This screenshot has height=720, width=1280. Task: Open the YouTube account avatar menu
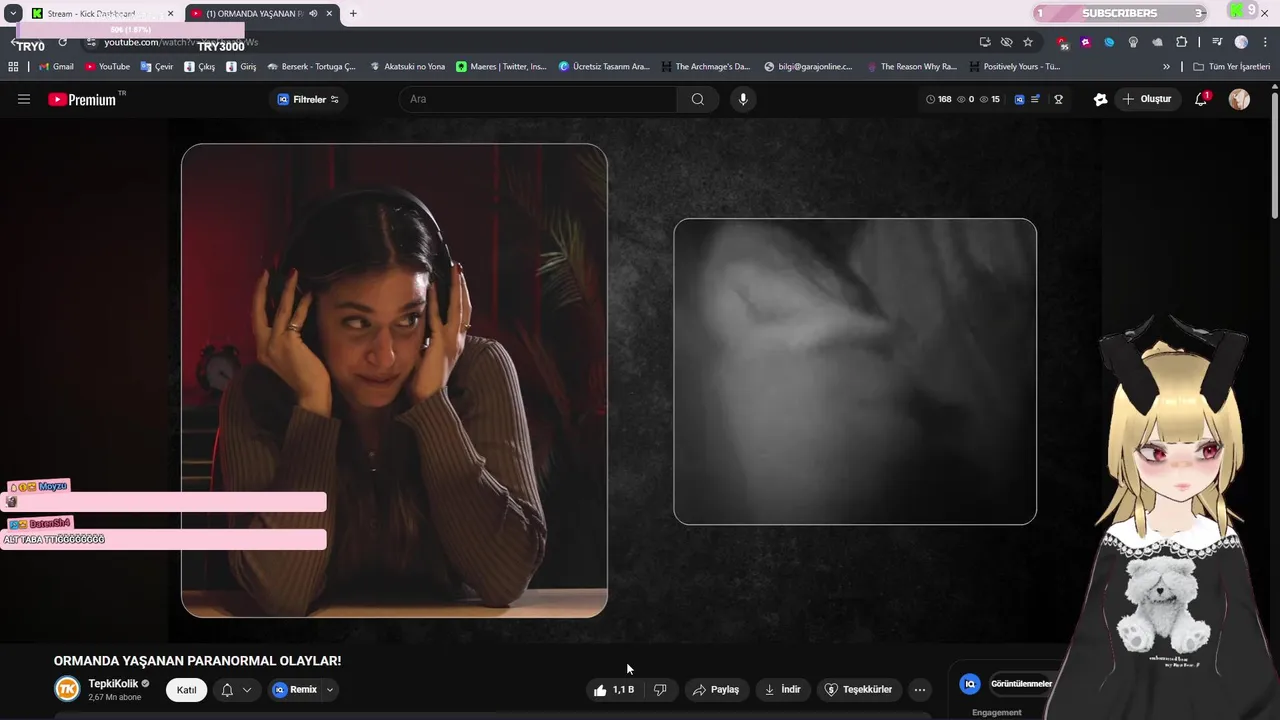[1239, 99]
